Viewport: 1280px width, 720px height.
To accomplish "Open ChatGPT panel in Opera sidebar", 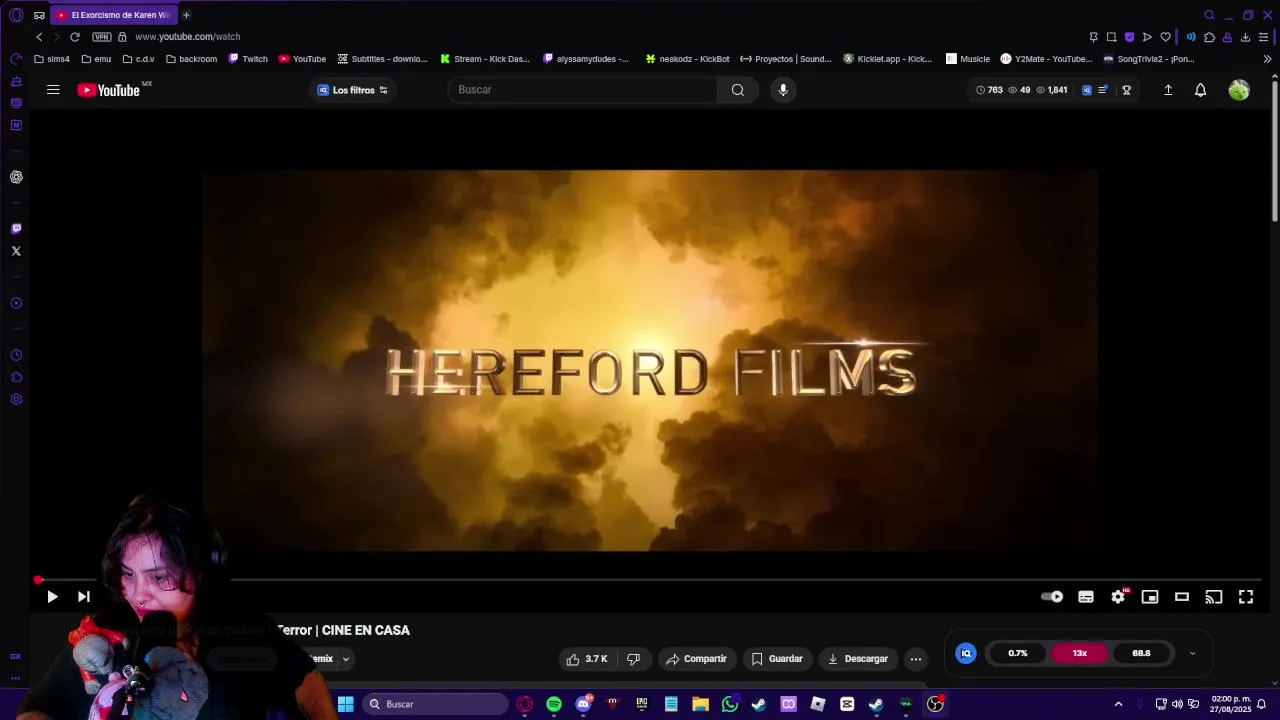I will tap(16, 177).
